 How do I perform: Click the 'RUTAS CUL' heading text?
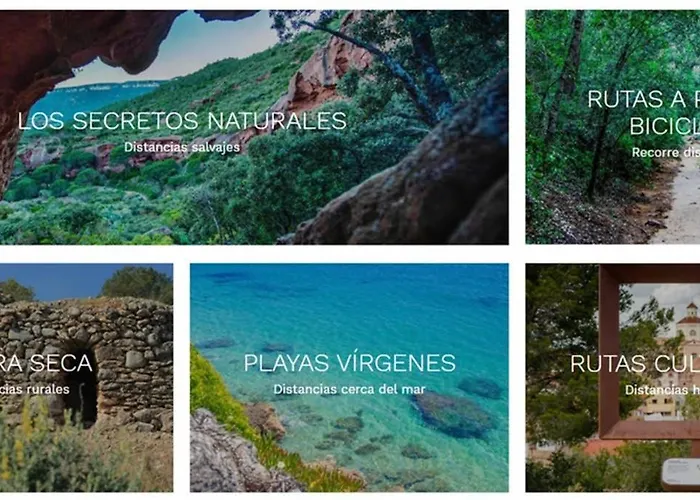click(x=634, y=363)
